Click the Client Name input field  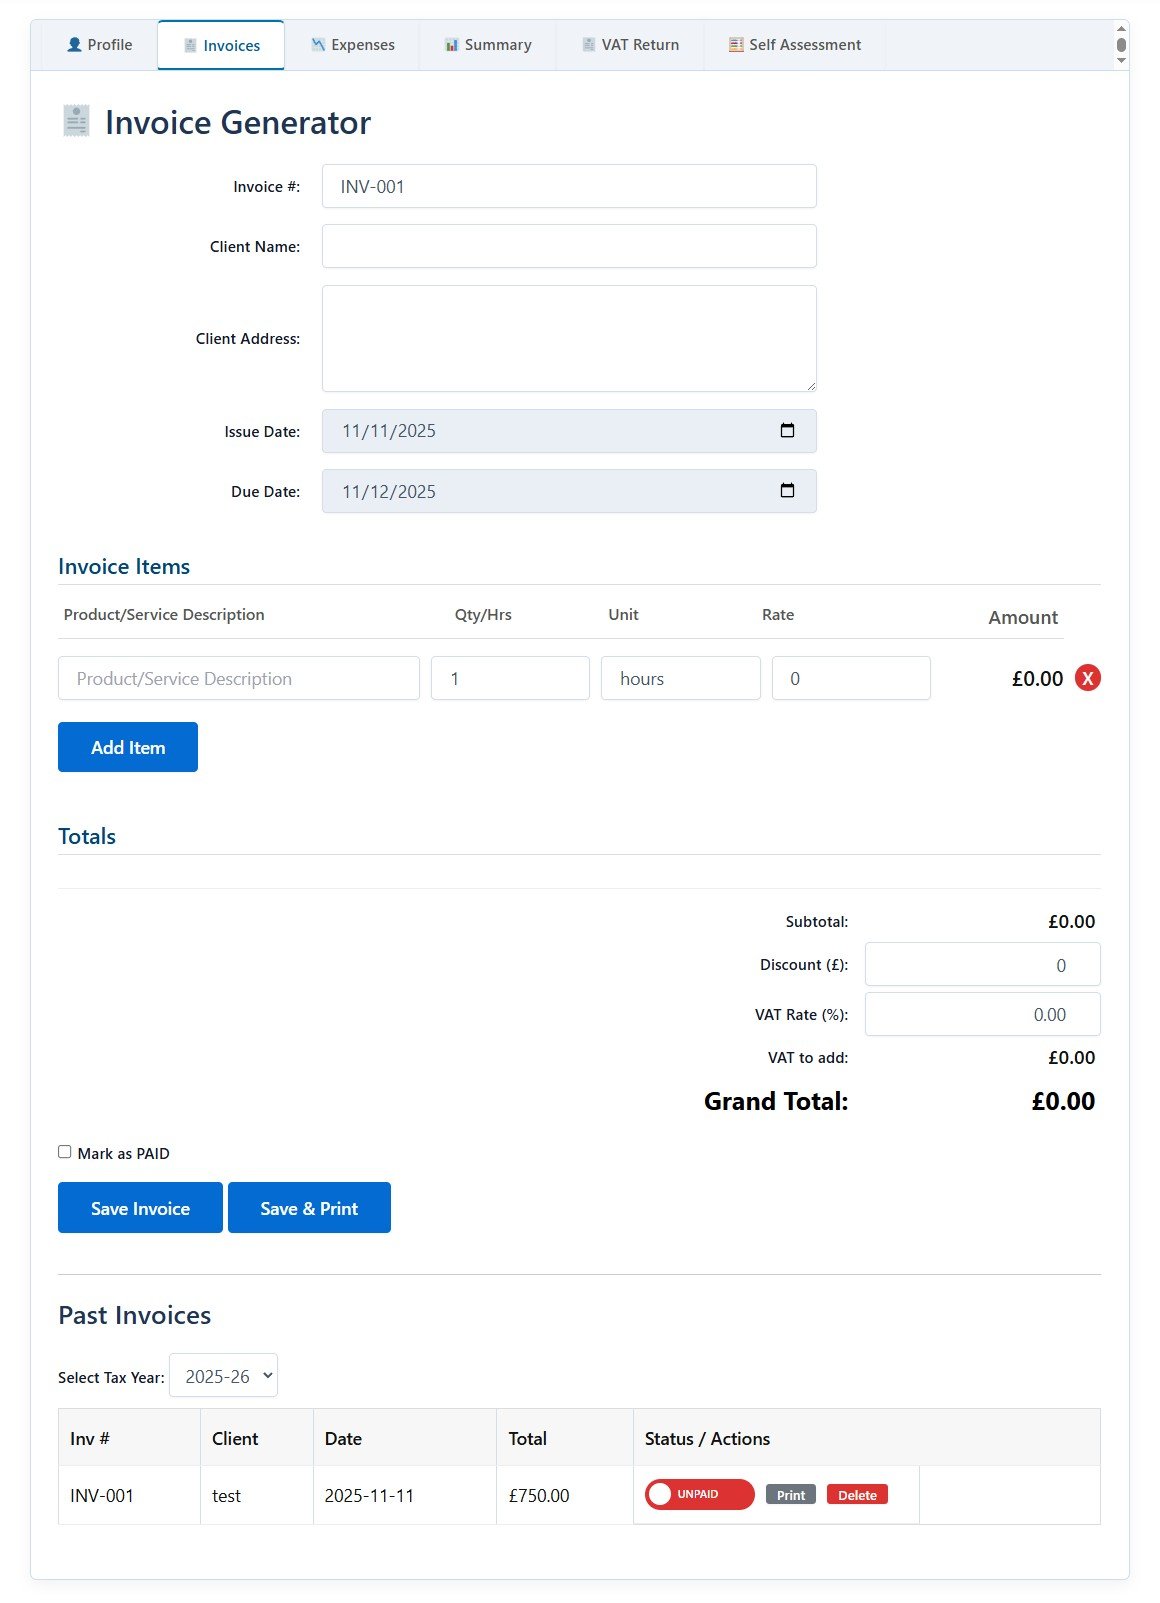coord(569,246)
